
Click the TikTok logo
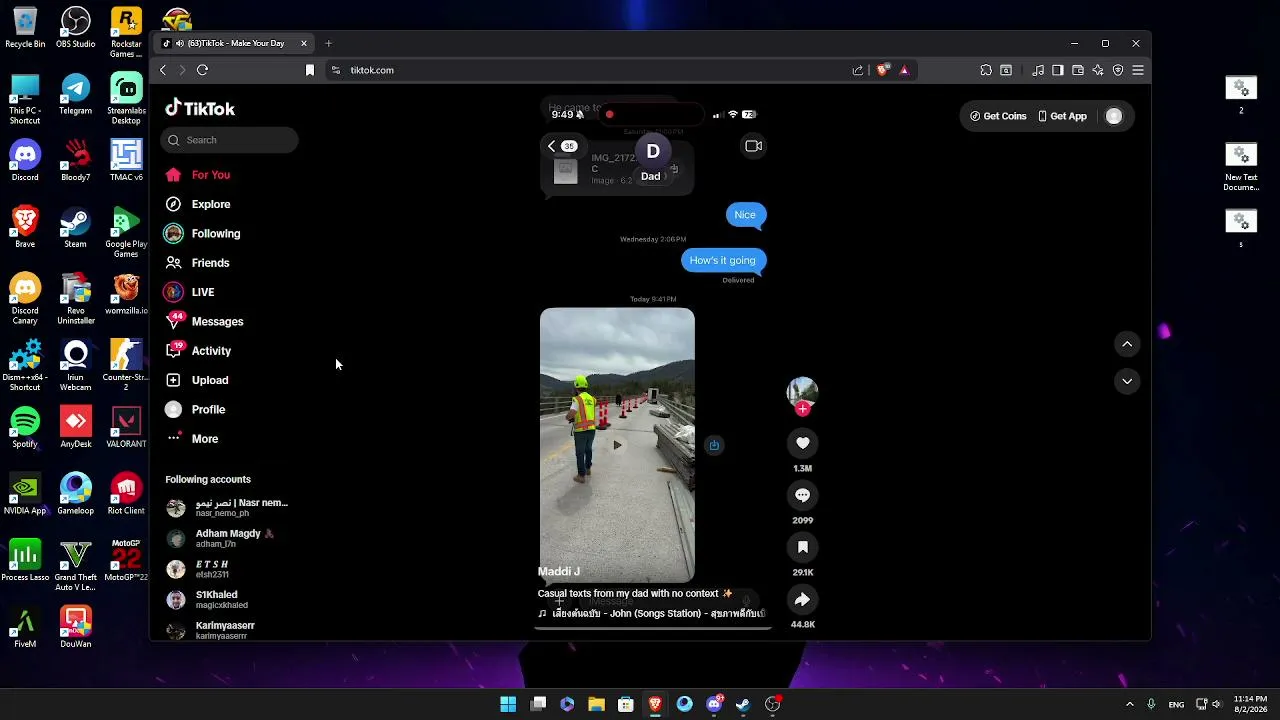click(x=200, y=108)
